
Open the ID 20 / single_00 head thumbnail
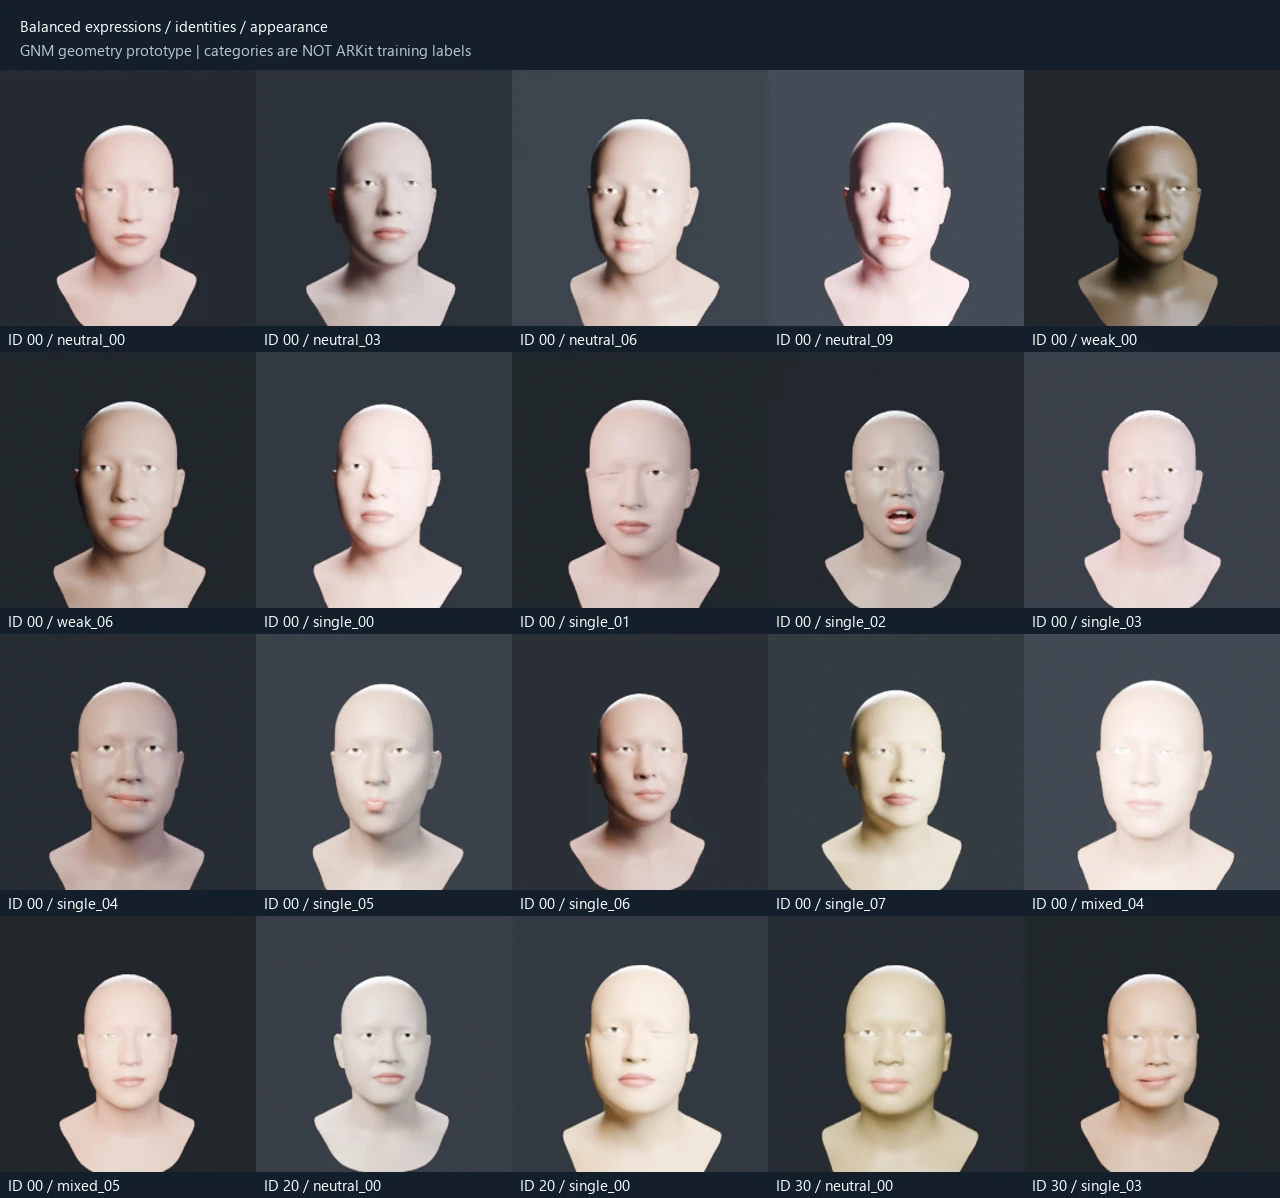point(640,1044)
